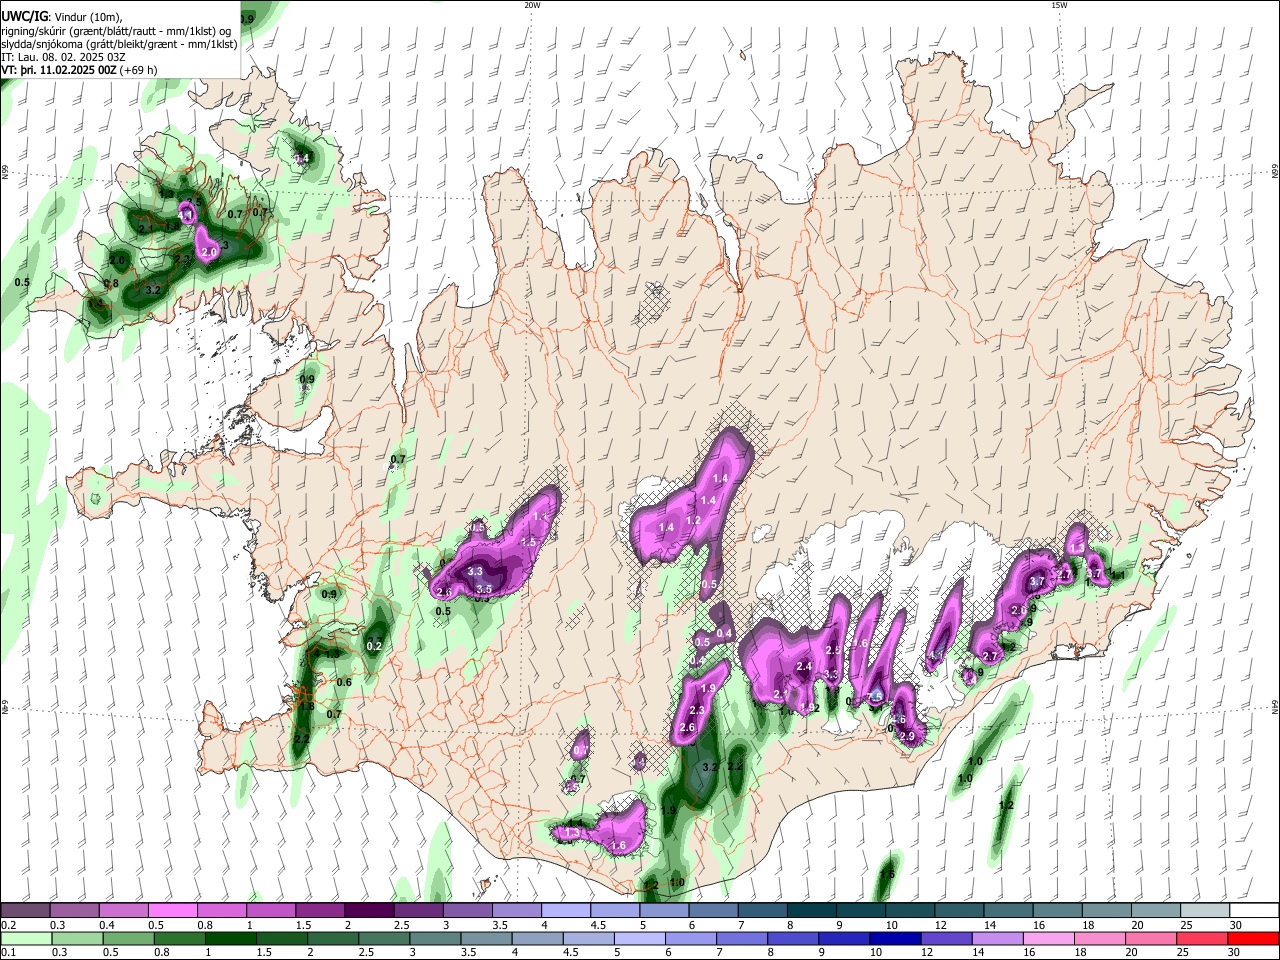Click the "15W" longitude label
The image size is (1280, 960).
pyautogui.click(x=1059, y=5)
